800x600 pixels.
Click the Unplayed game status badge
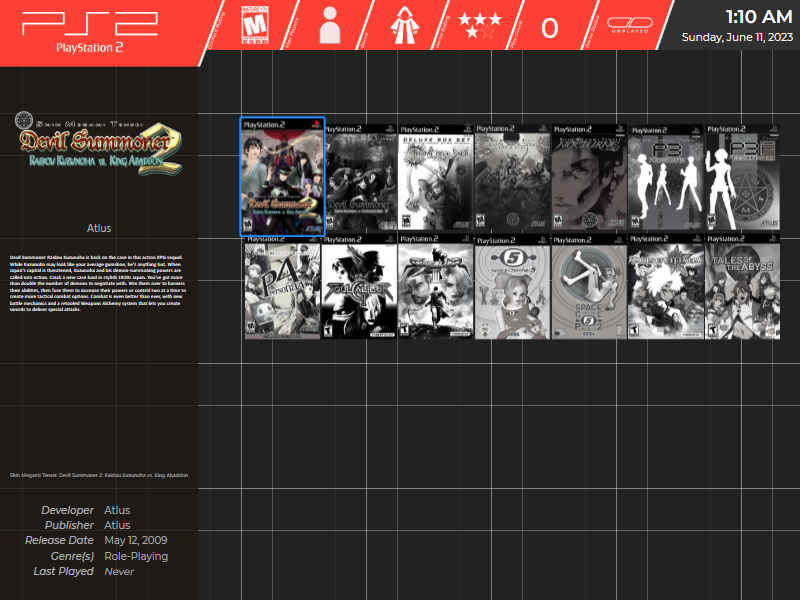click(630, 25)
